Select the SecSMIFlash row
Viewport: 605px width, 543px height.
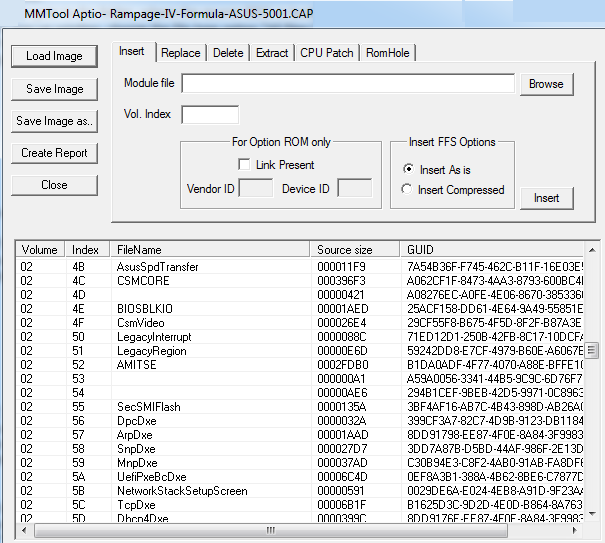point(300,407)
